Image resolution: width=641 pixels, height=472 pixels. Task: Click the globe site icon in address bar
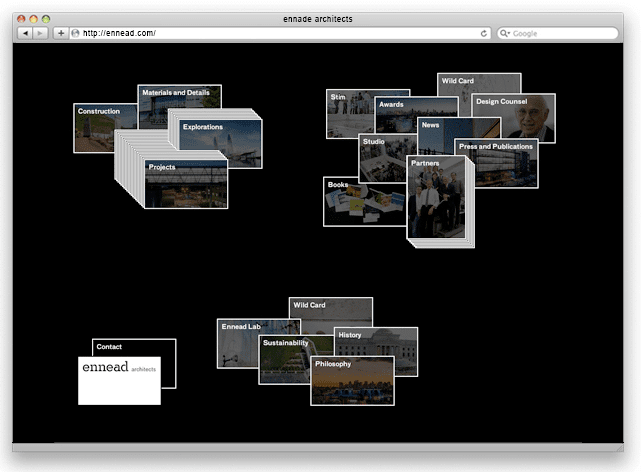(x=75, y=34)
